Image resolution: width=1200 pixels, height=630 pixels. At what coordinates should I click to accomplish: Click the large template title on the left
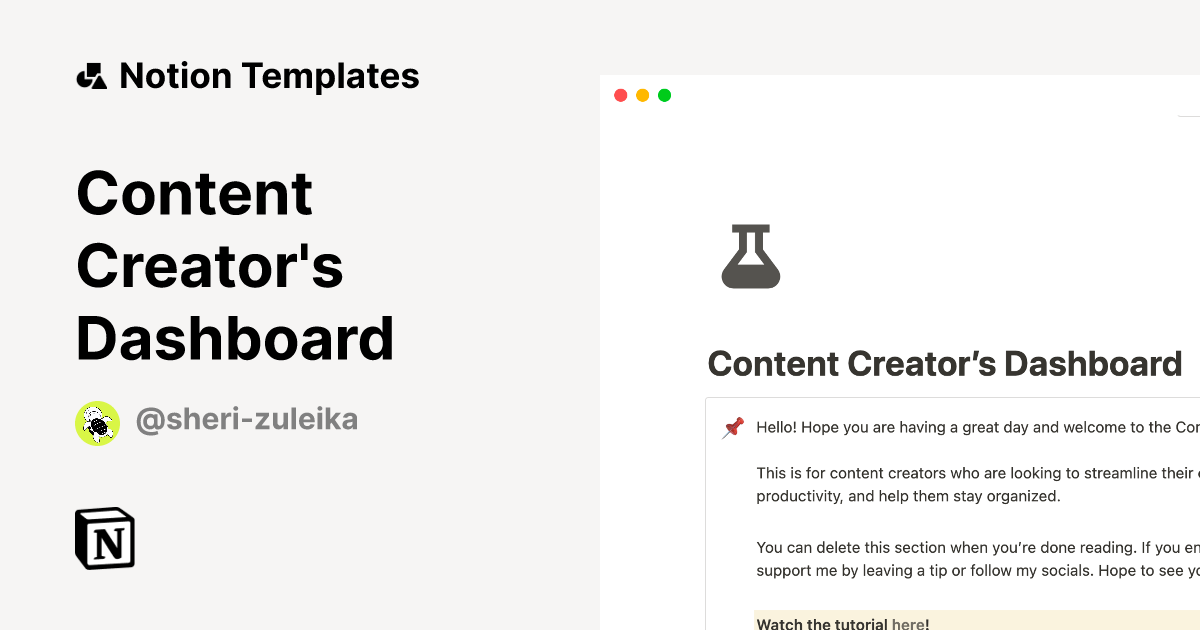tap(235, 265)
